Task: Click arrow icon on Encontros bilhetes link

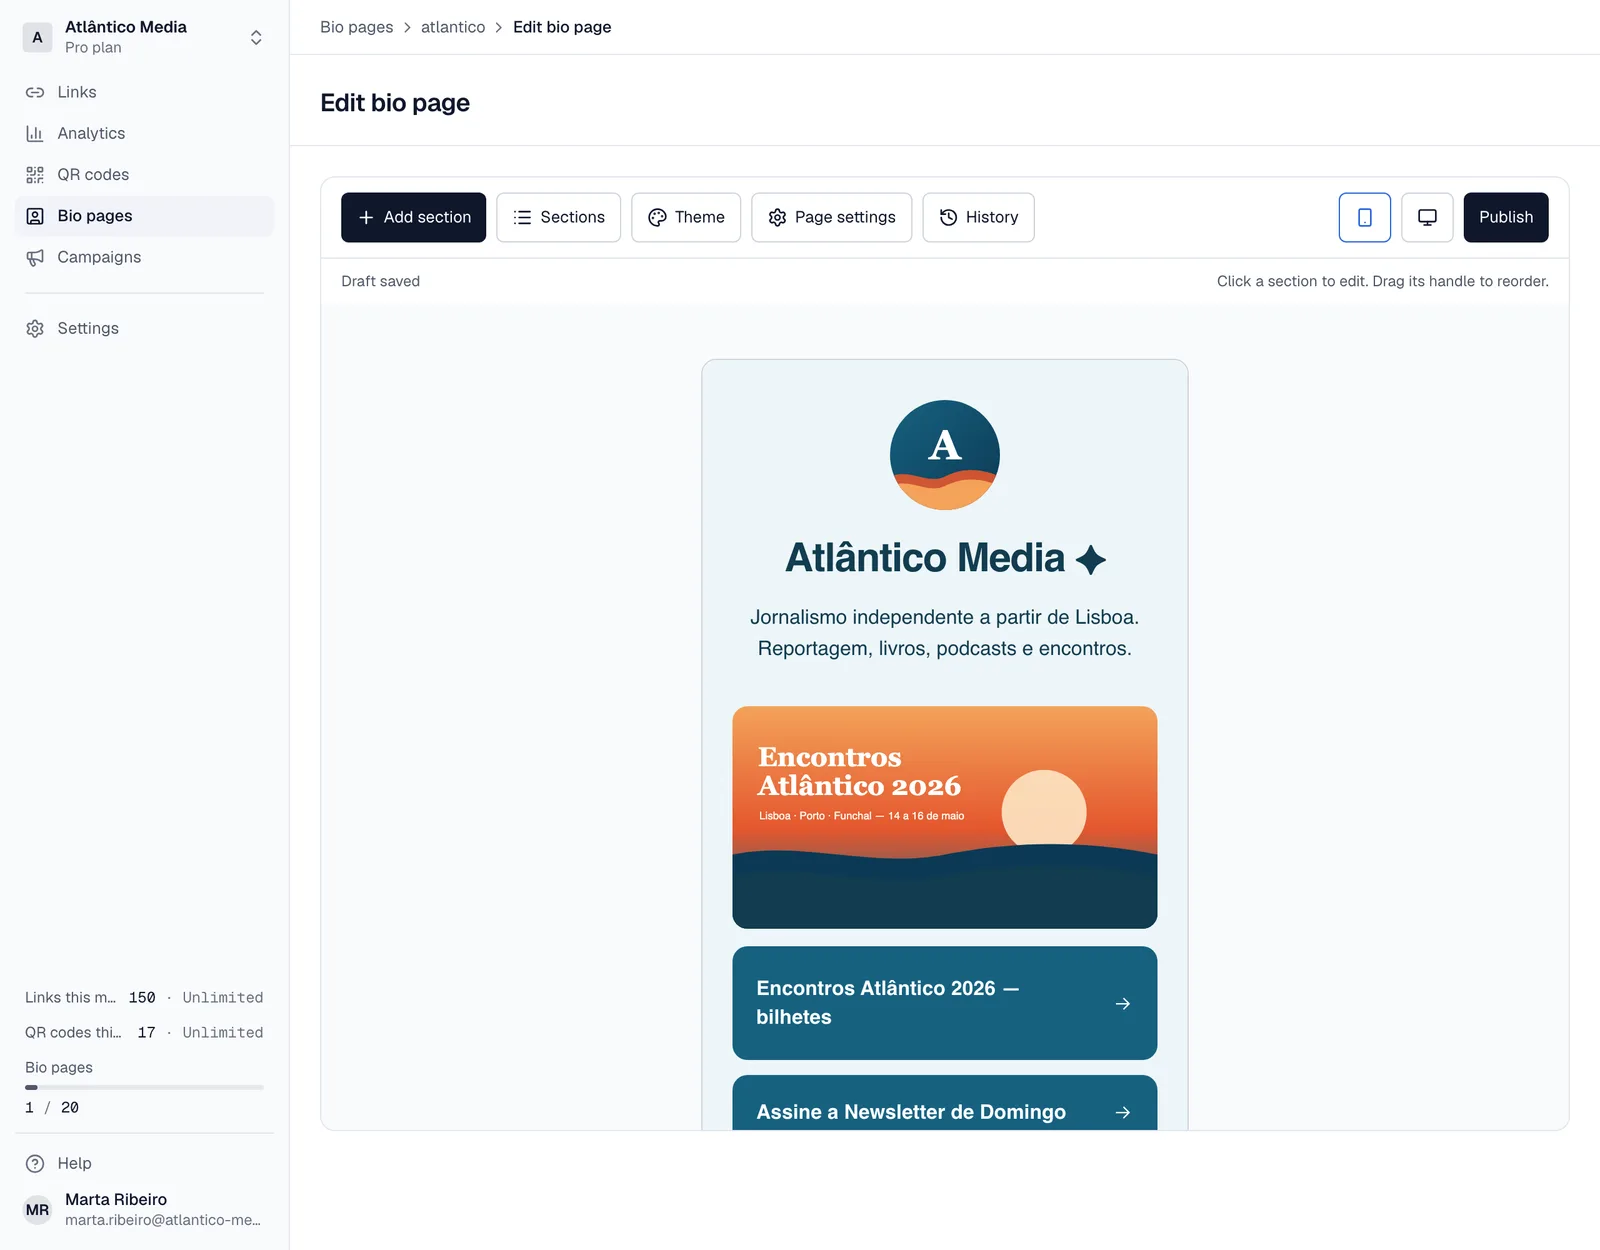Action: [1123, 1003]
